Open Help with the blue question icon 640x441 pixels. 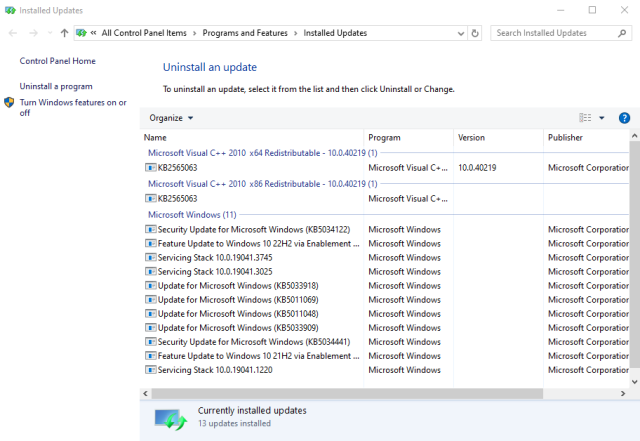point(624,118)
